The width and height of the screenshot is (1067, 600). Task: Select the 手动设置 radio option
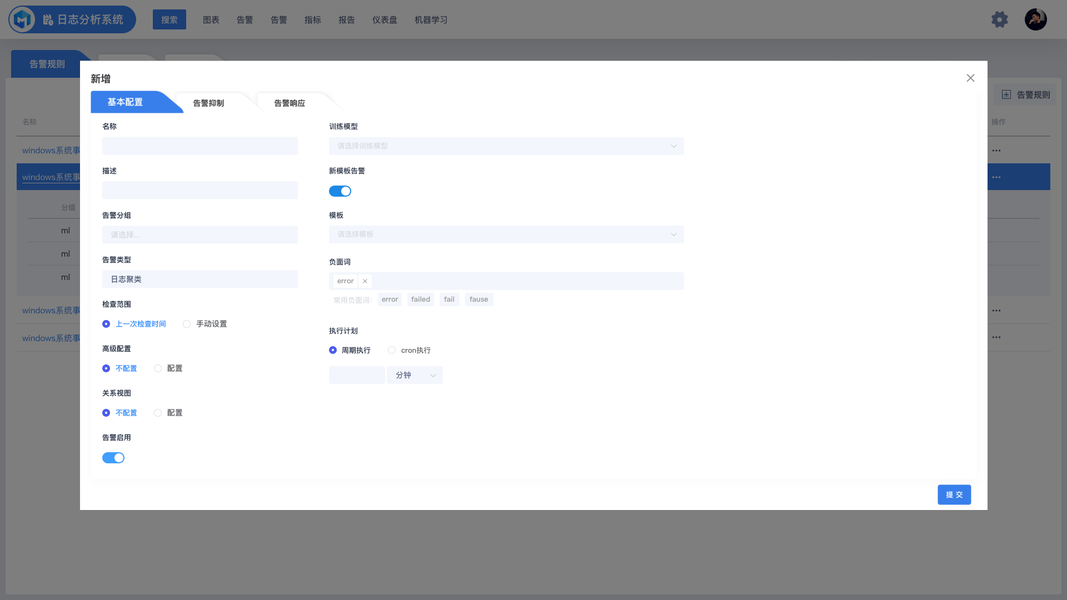pyautogui.click(x=205, y=324)
